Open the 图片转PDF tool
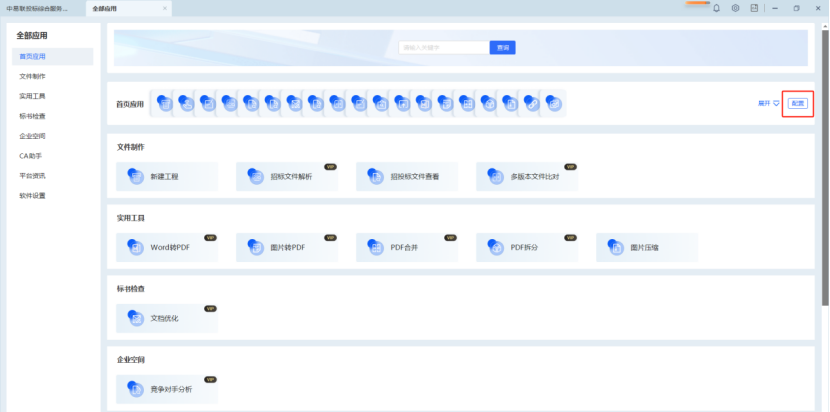The image size is (830, 412). click(286, 247)
